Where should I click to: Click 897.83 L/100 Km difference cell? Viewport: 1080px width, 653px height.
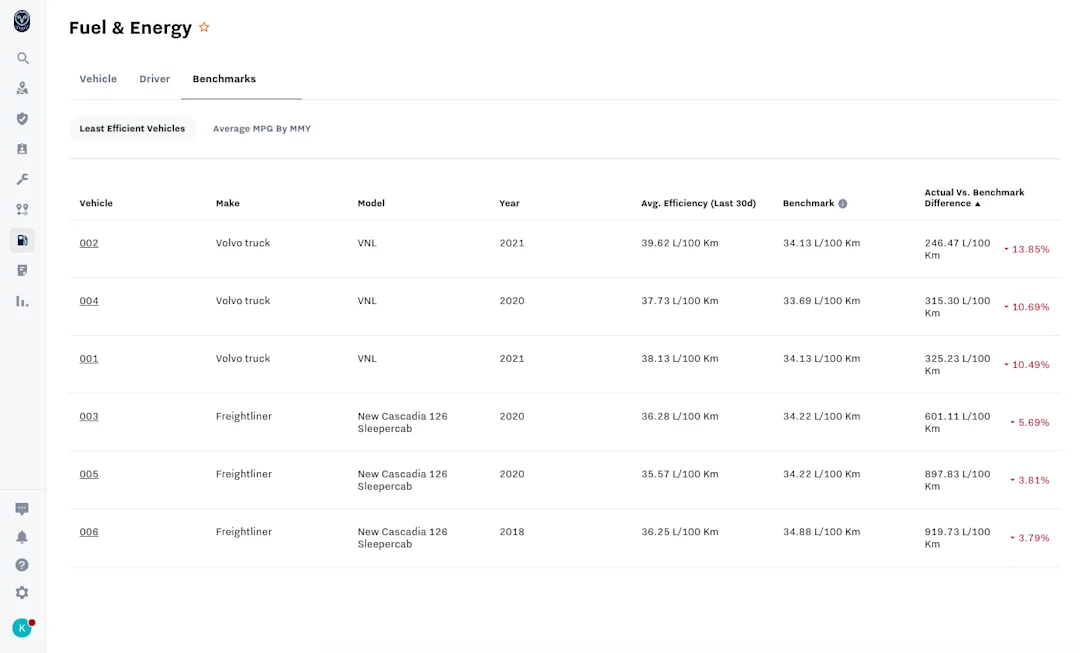[x=957, y=481]
